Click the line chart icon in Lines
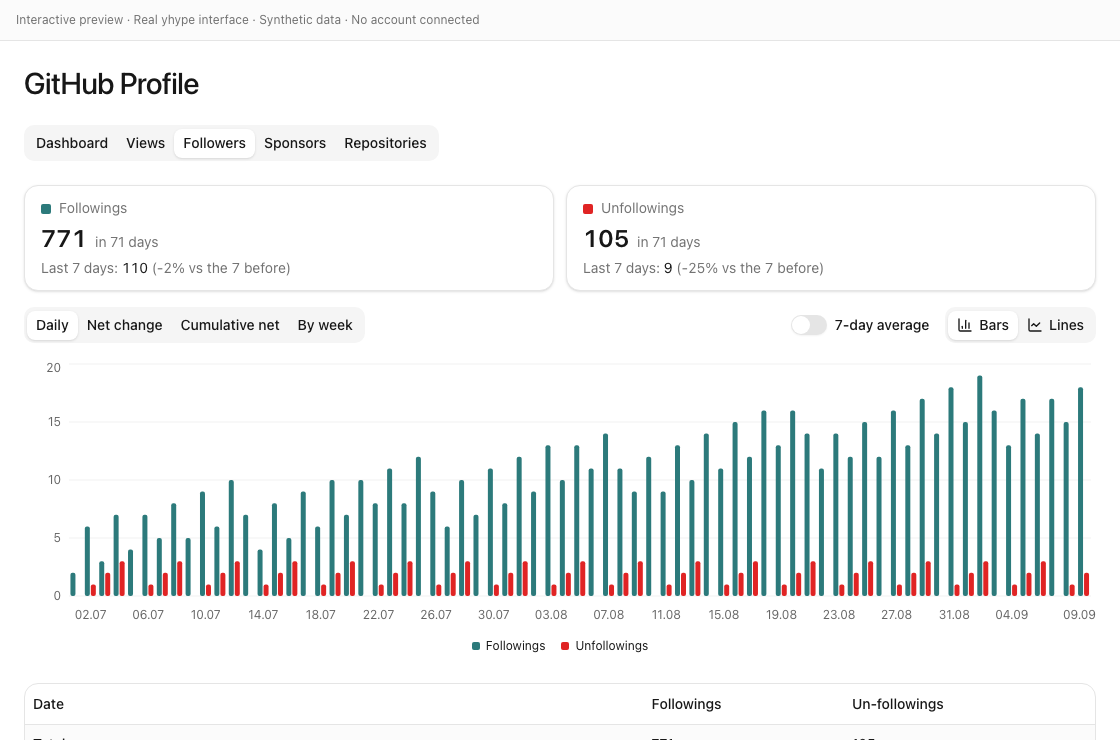 [1034, 325]
